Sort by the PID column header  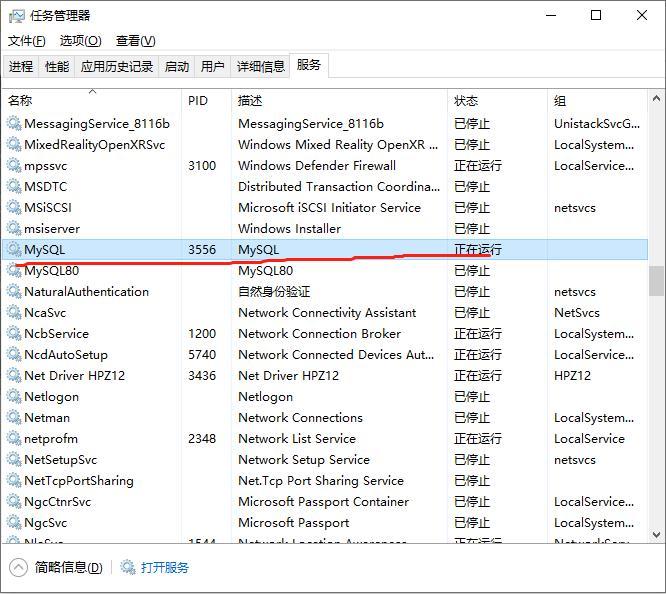tap(206, 101)
